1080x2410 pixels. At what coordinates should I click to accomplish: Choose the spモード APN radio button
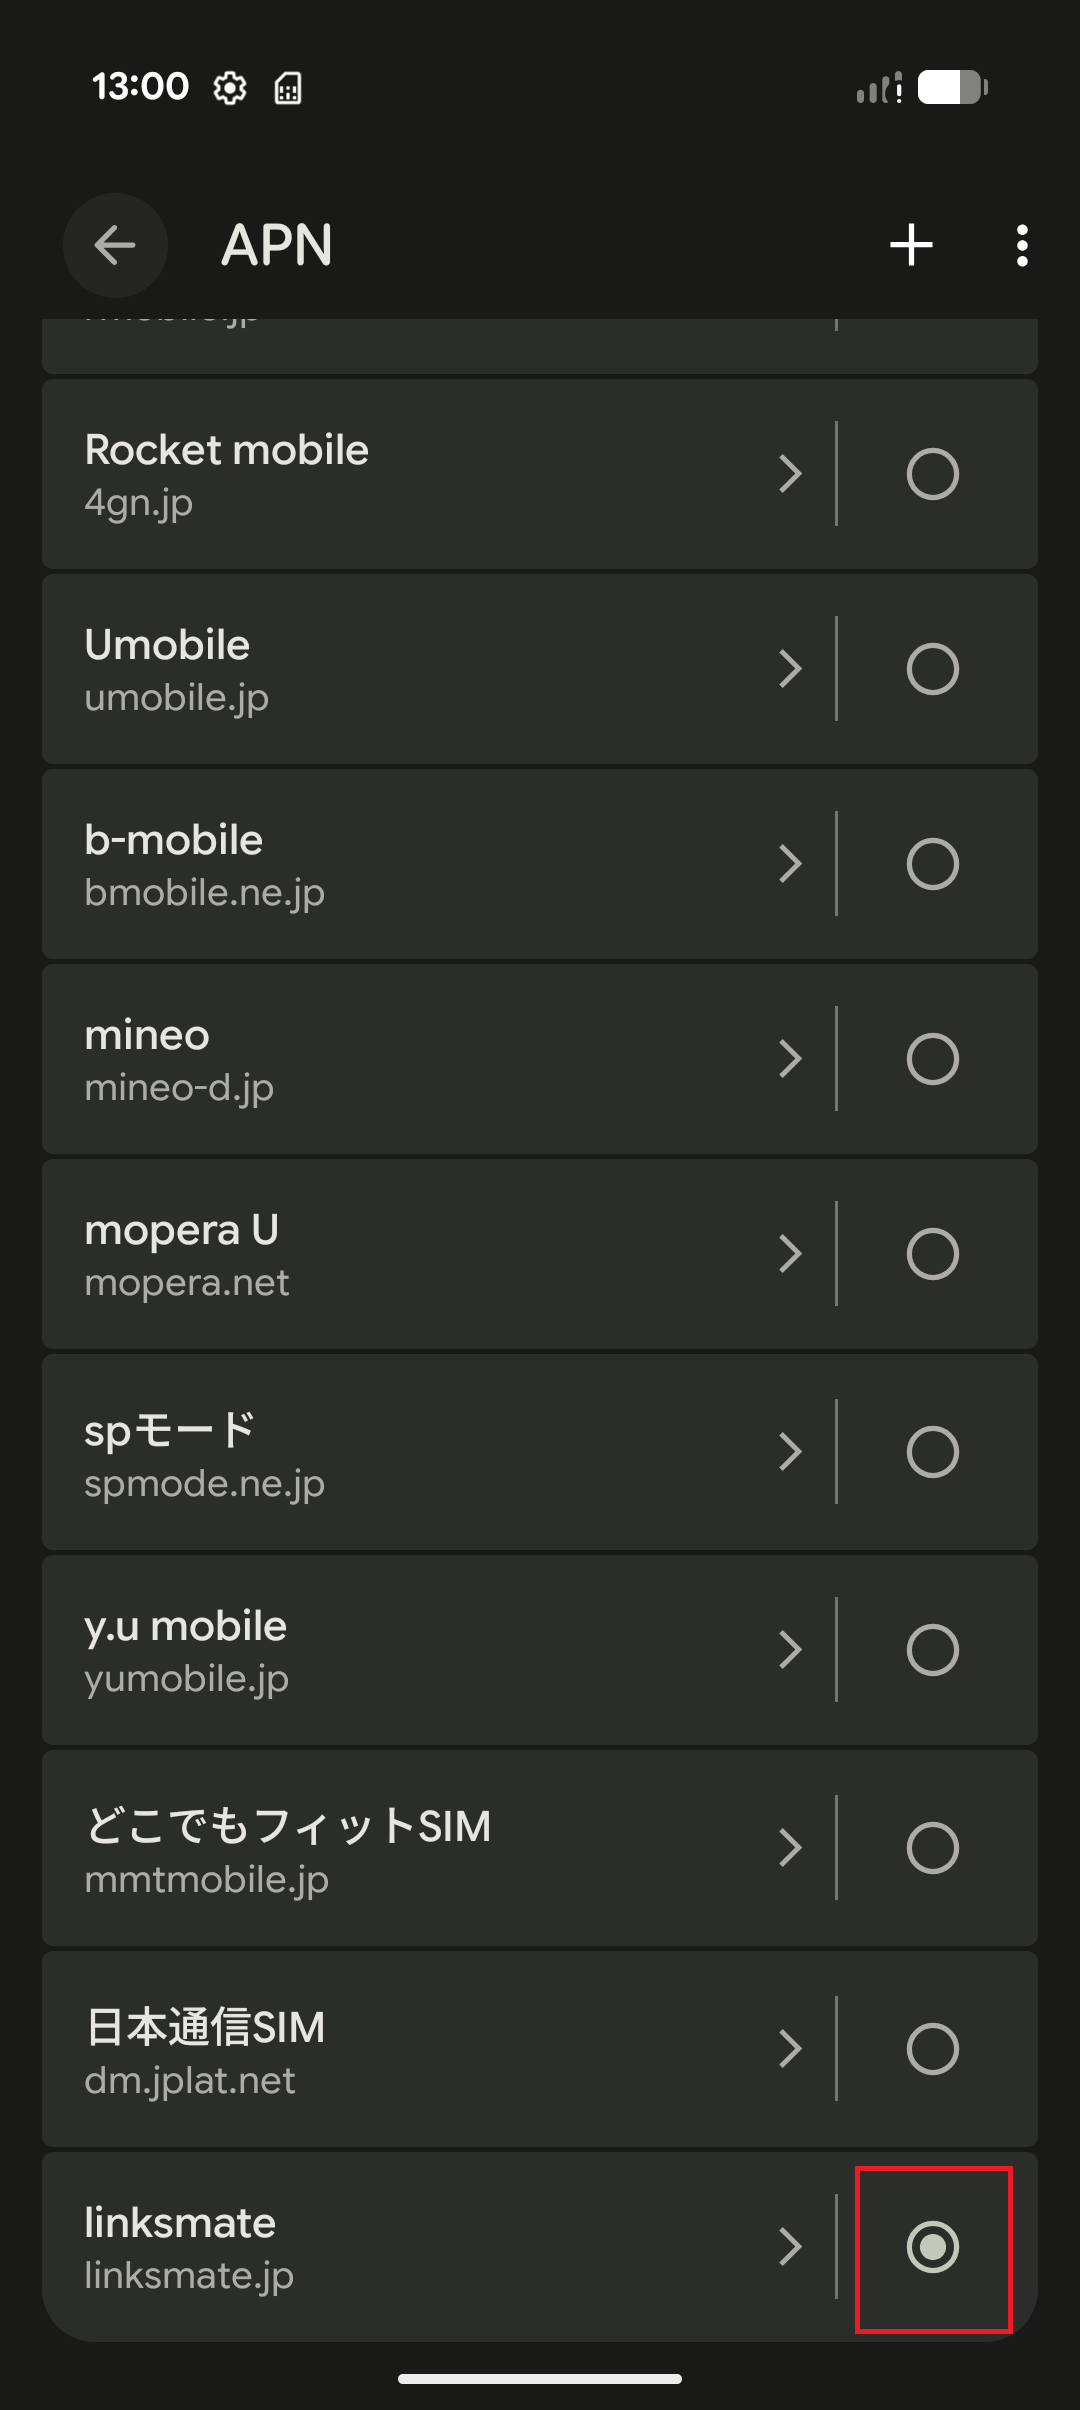click(933, 1452)
